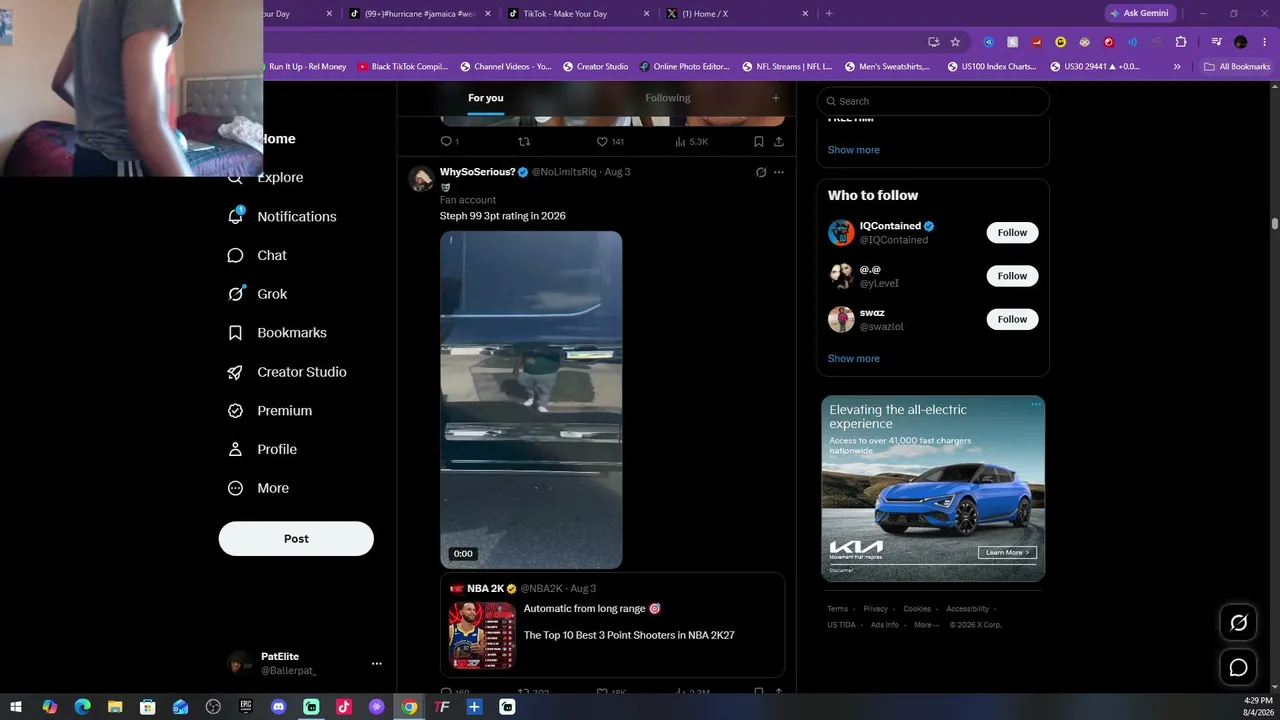Open the Privacy footer link
Image resolution: width=1280 pixels, height=720 pixels.
pyautogui.click(x=876, y=609)
